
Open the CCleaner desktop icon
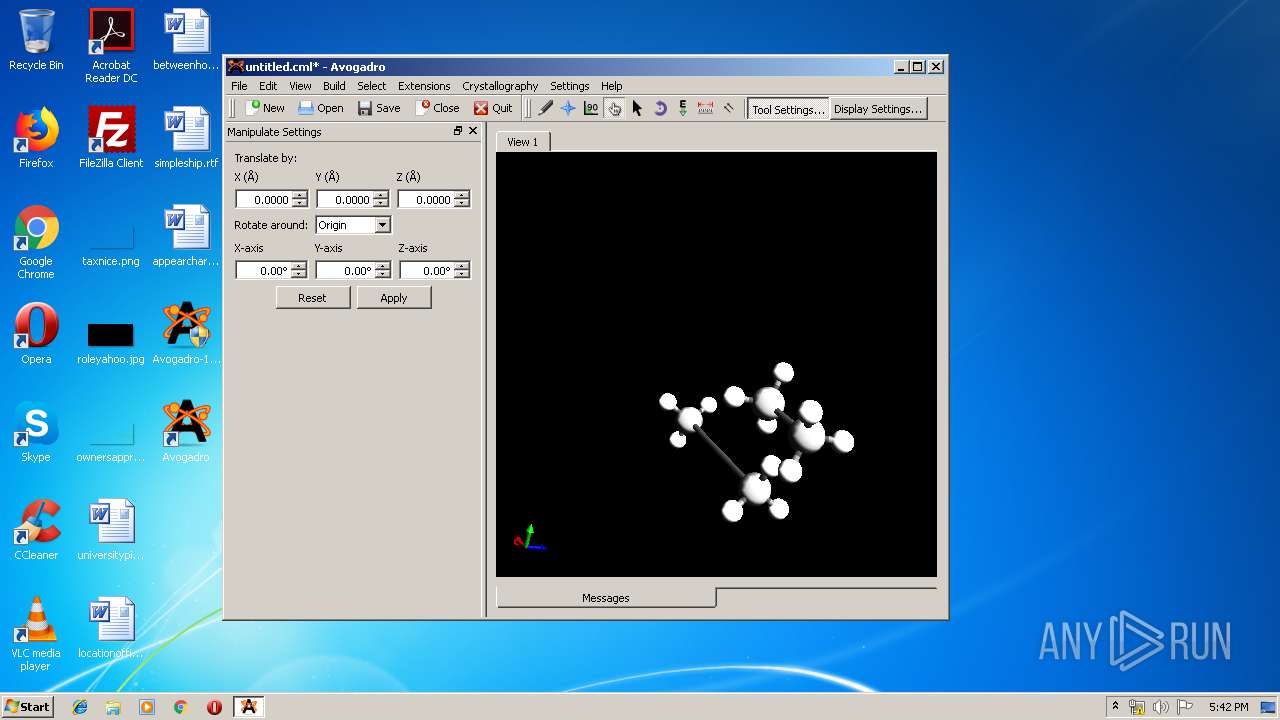(x=36, y=530)
